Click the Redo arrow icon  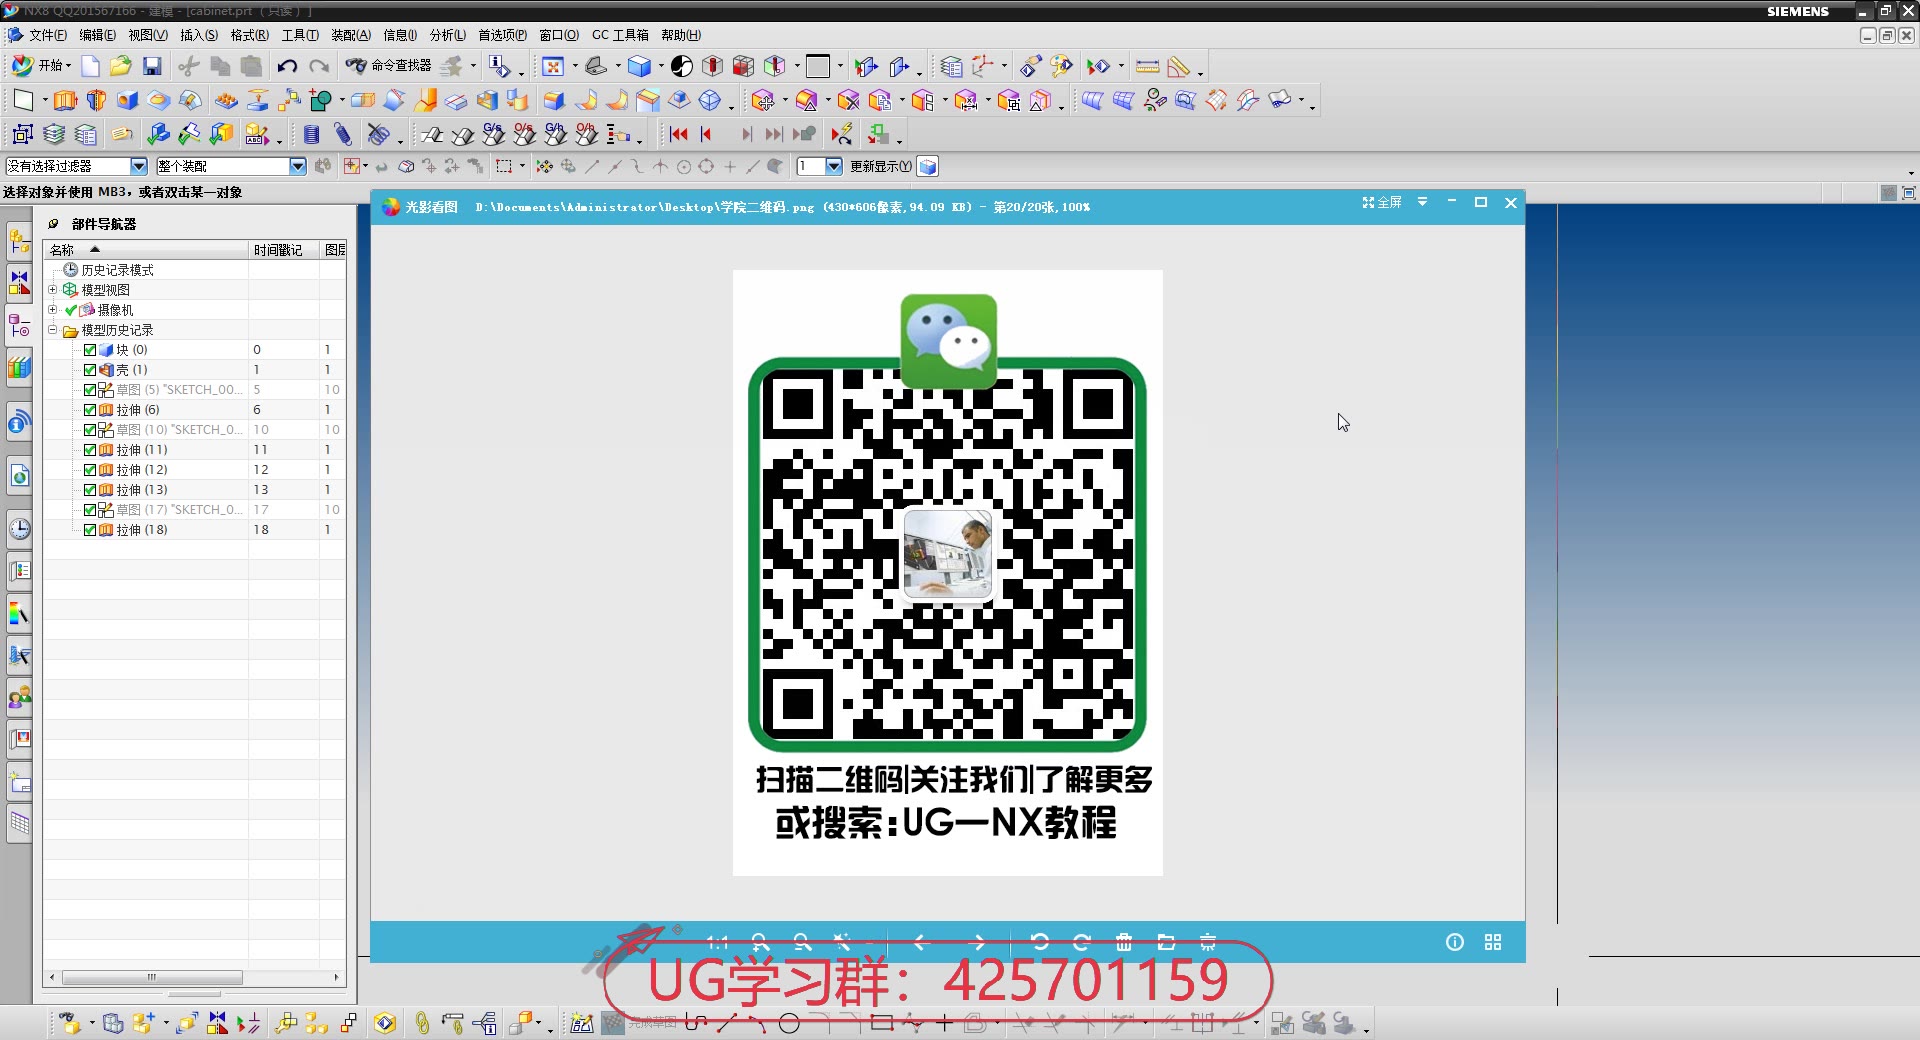(x=319, y=66)
